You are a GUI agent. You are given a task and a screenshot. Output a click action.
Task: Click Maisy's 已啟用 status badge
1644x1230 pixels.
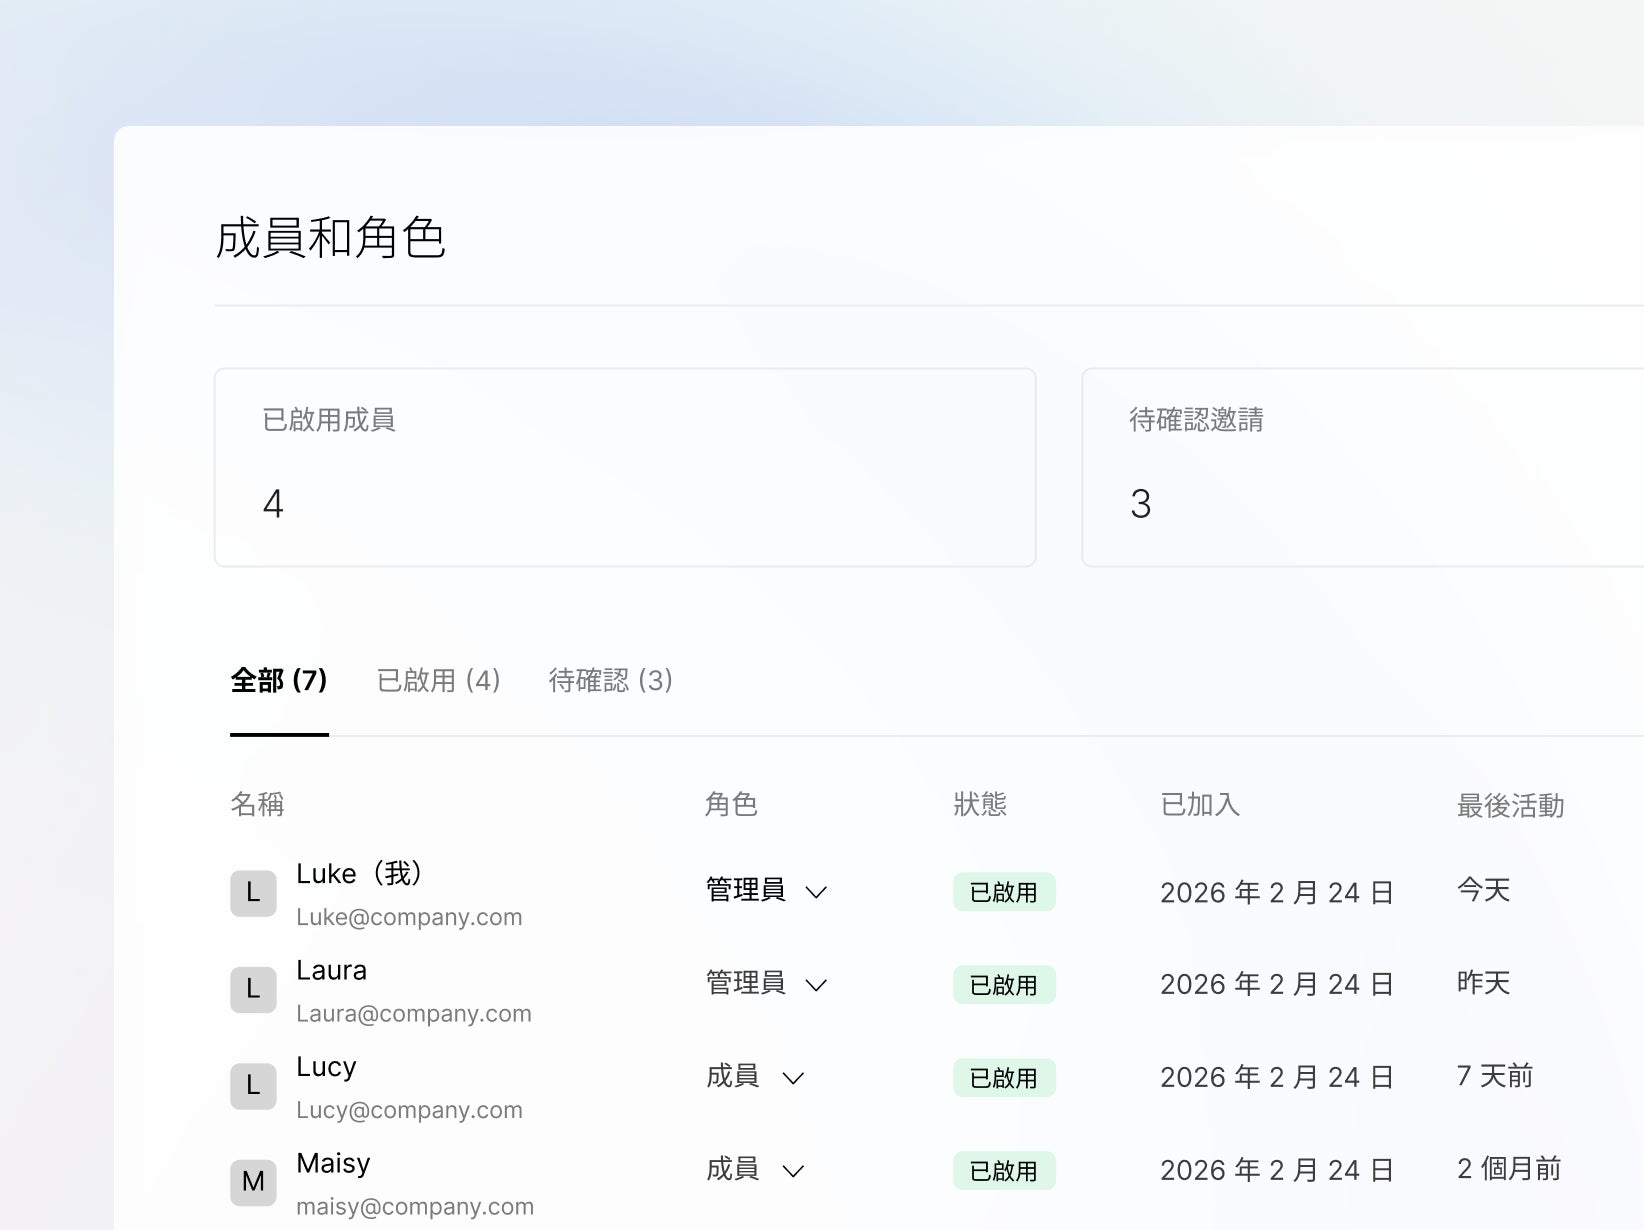point(1004,1171)
